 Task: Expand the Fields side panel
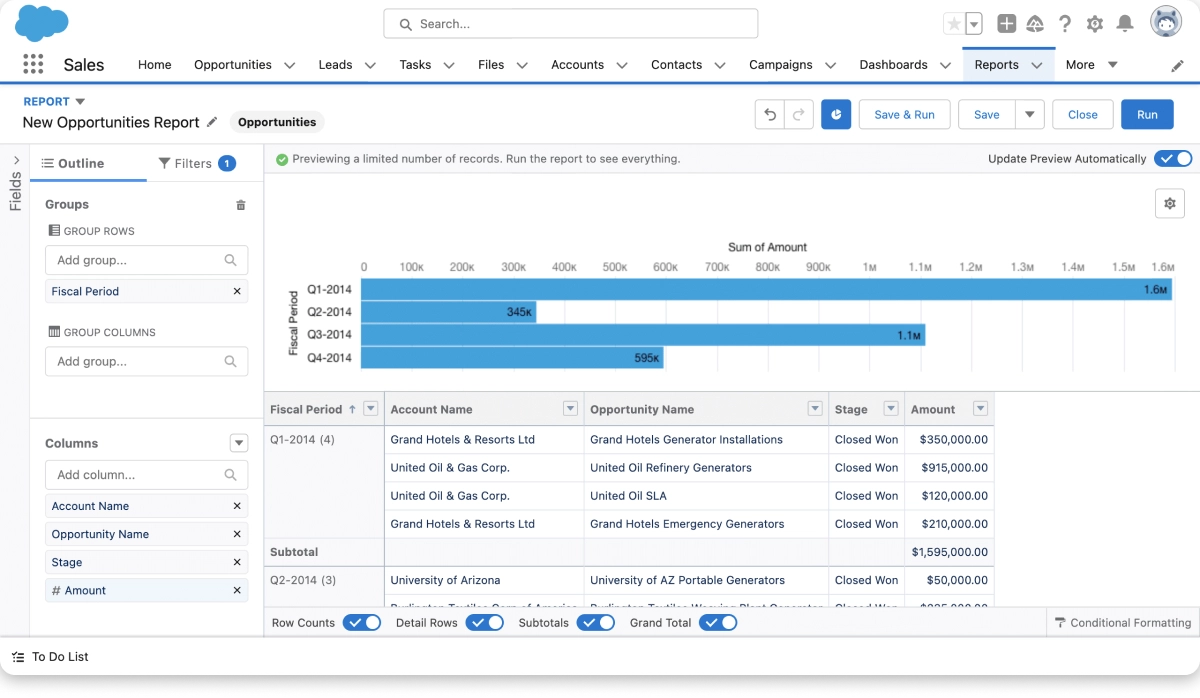pos(16,160)
